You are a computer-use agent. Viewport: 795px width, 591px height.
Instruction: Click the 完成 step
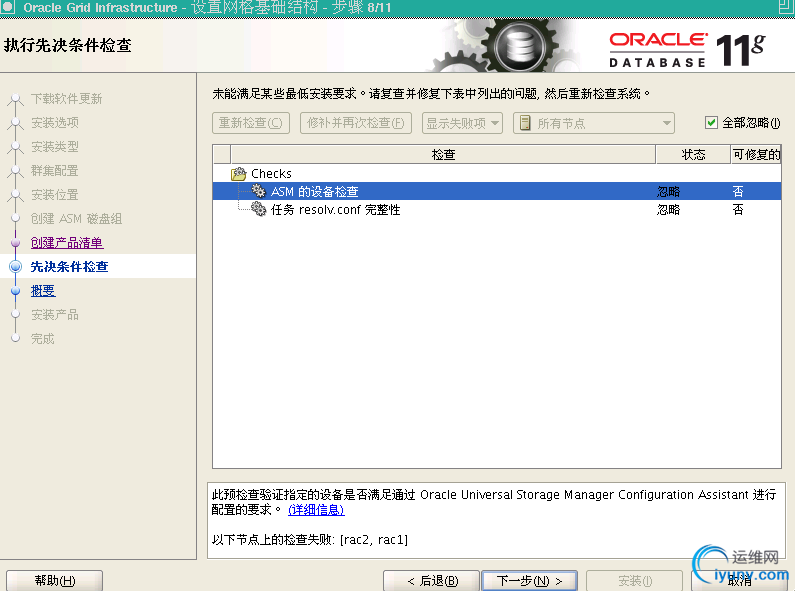click(x=43, y=339)
